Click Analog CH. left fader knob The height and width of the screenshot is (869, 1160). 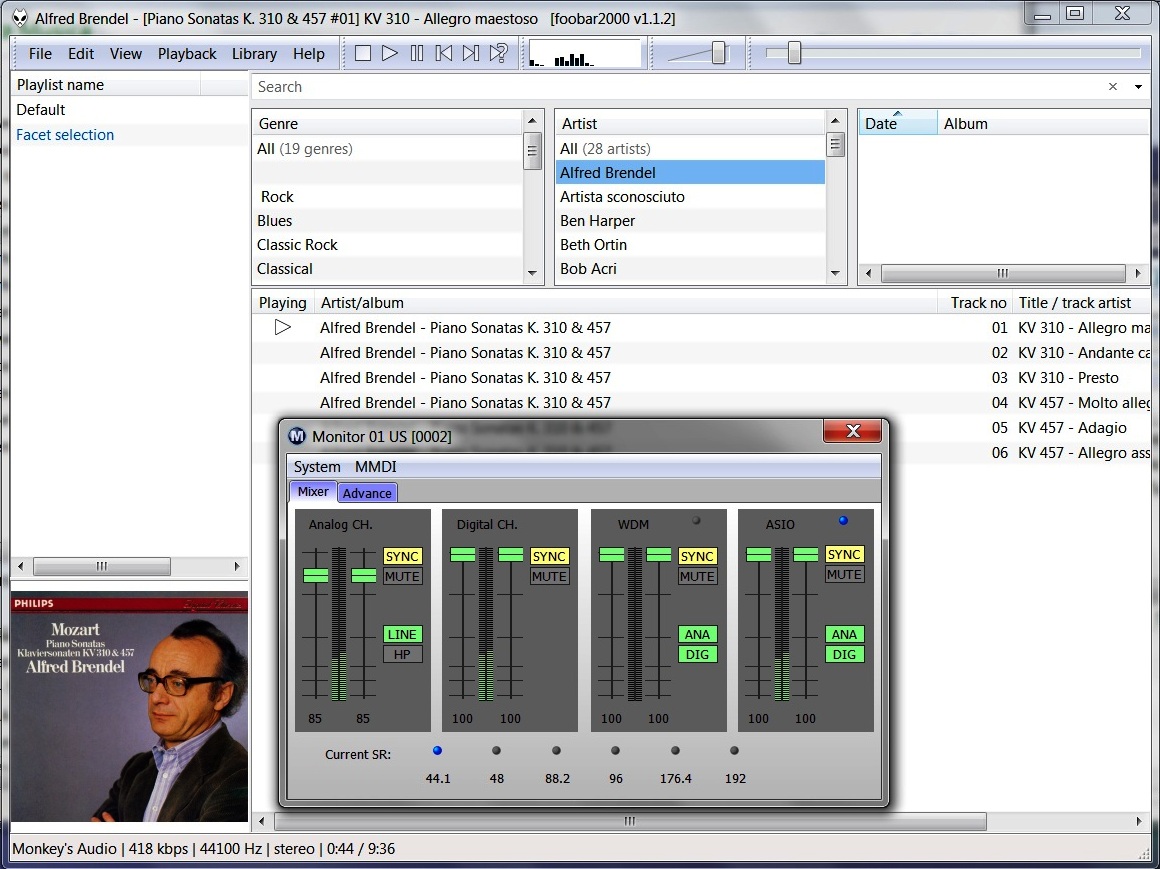click(316, 575)
